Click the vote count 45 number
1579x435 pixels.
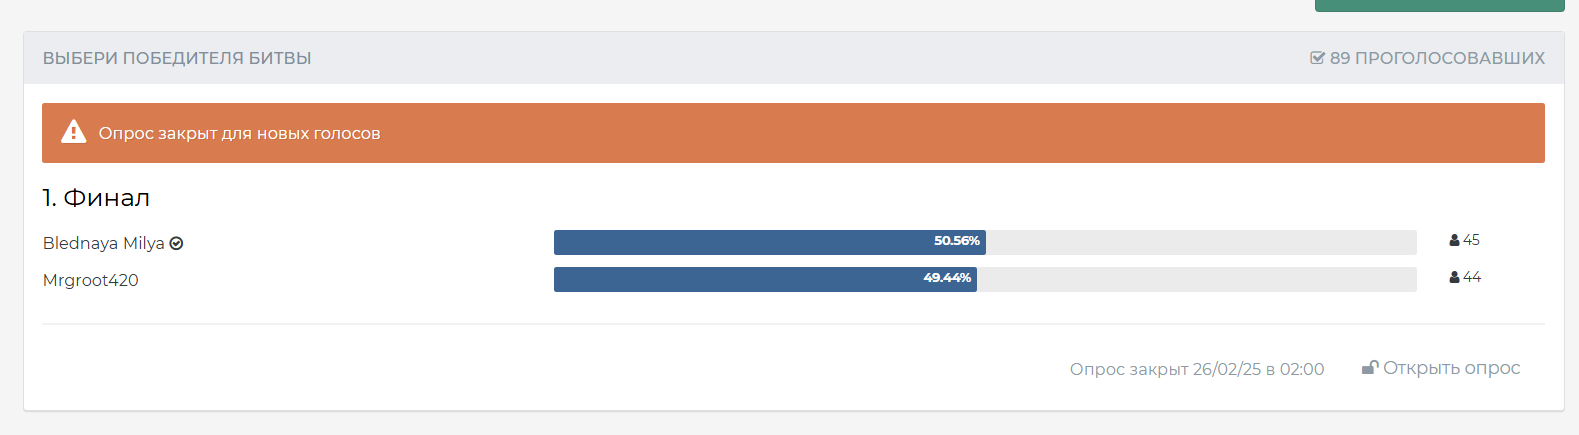tap(1471, 240)
